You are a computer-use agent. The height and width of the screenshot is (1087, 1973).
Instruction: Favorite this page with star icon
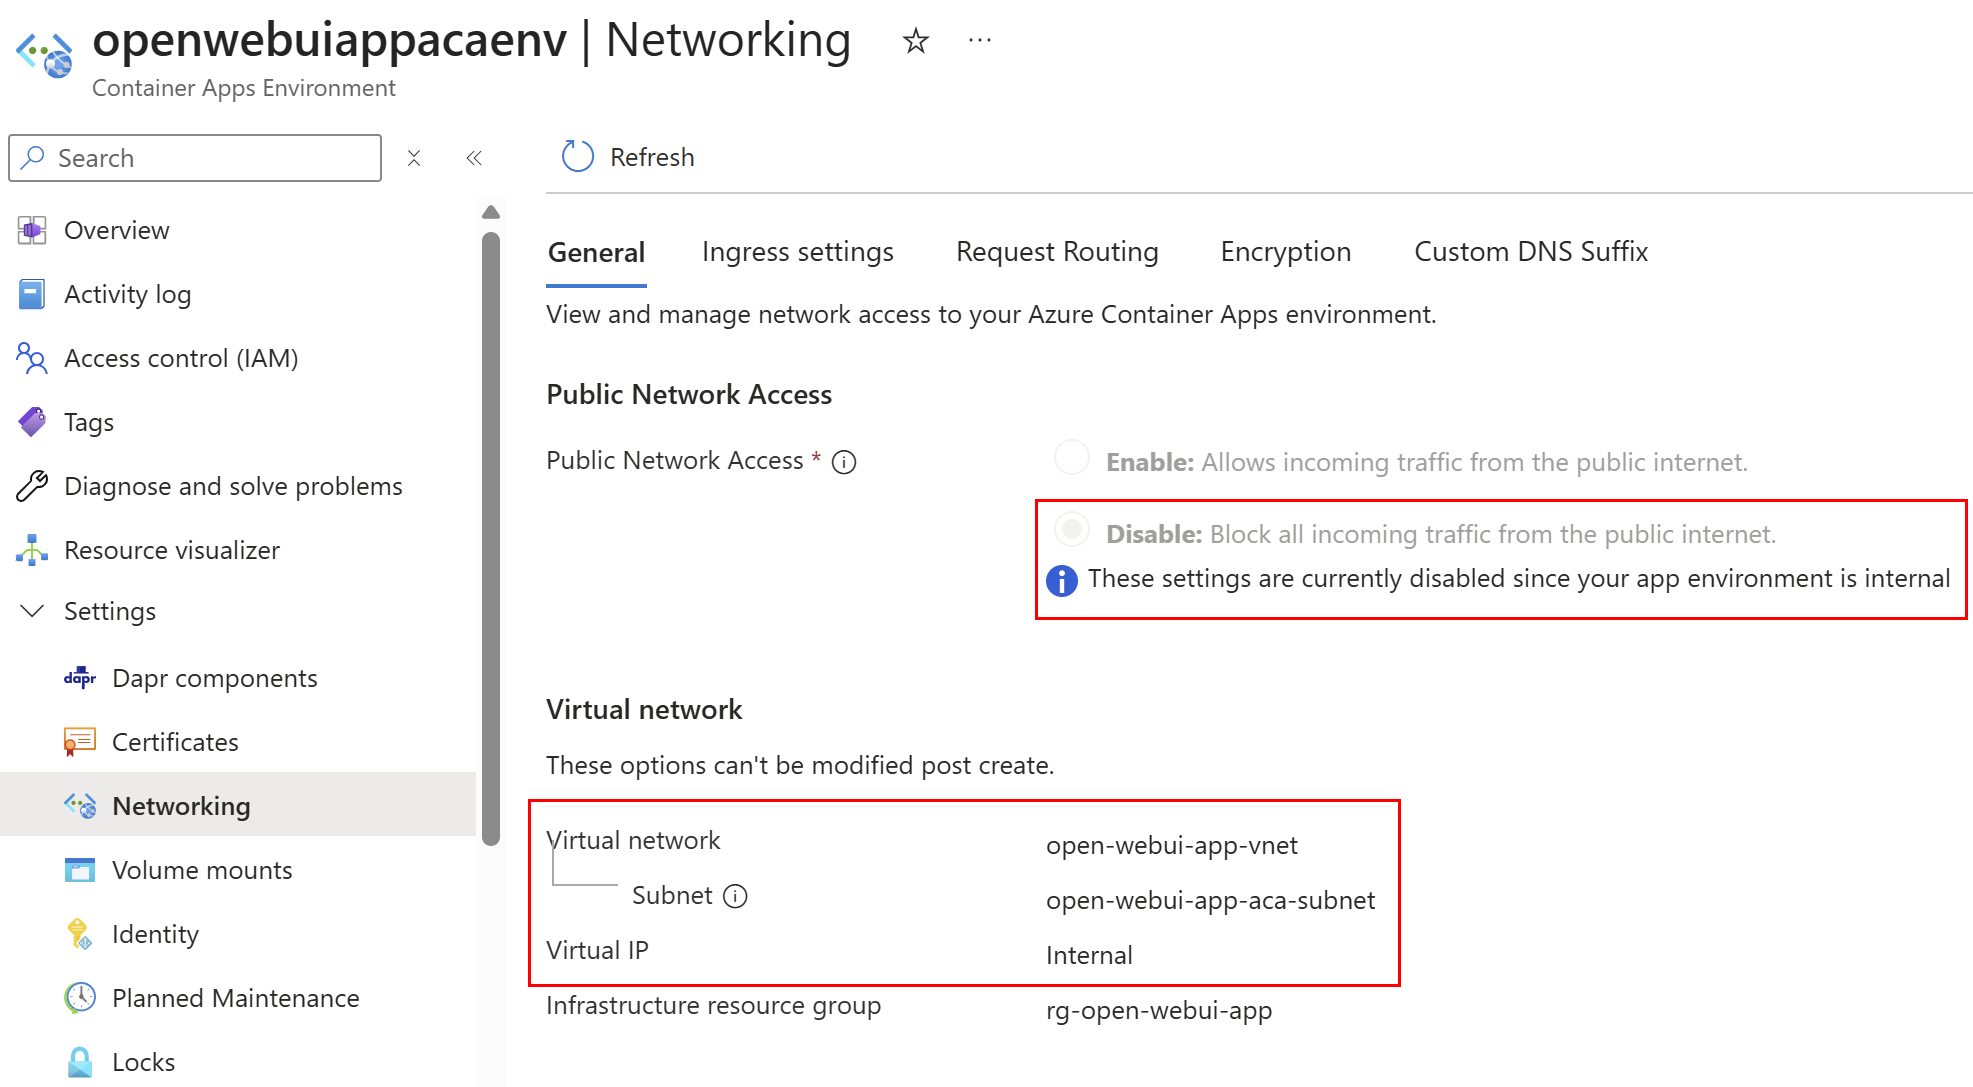tap(915, 42)
